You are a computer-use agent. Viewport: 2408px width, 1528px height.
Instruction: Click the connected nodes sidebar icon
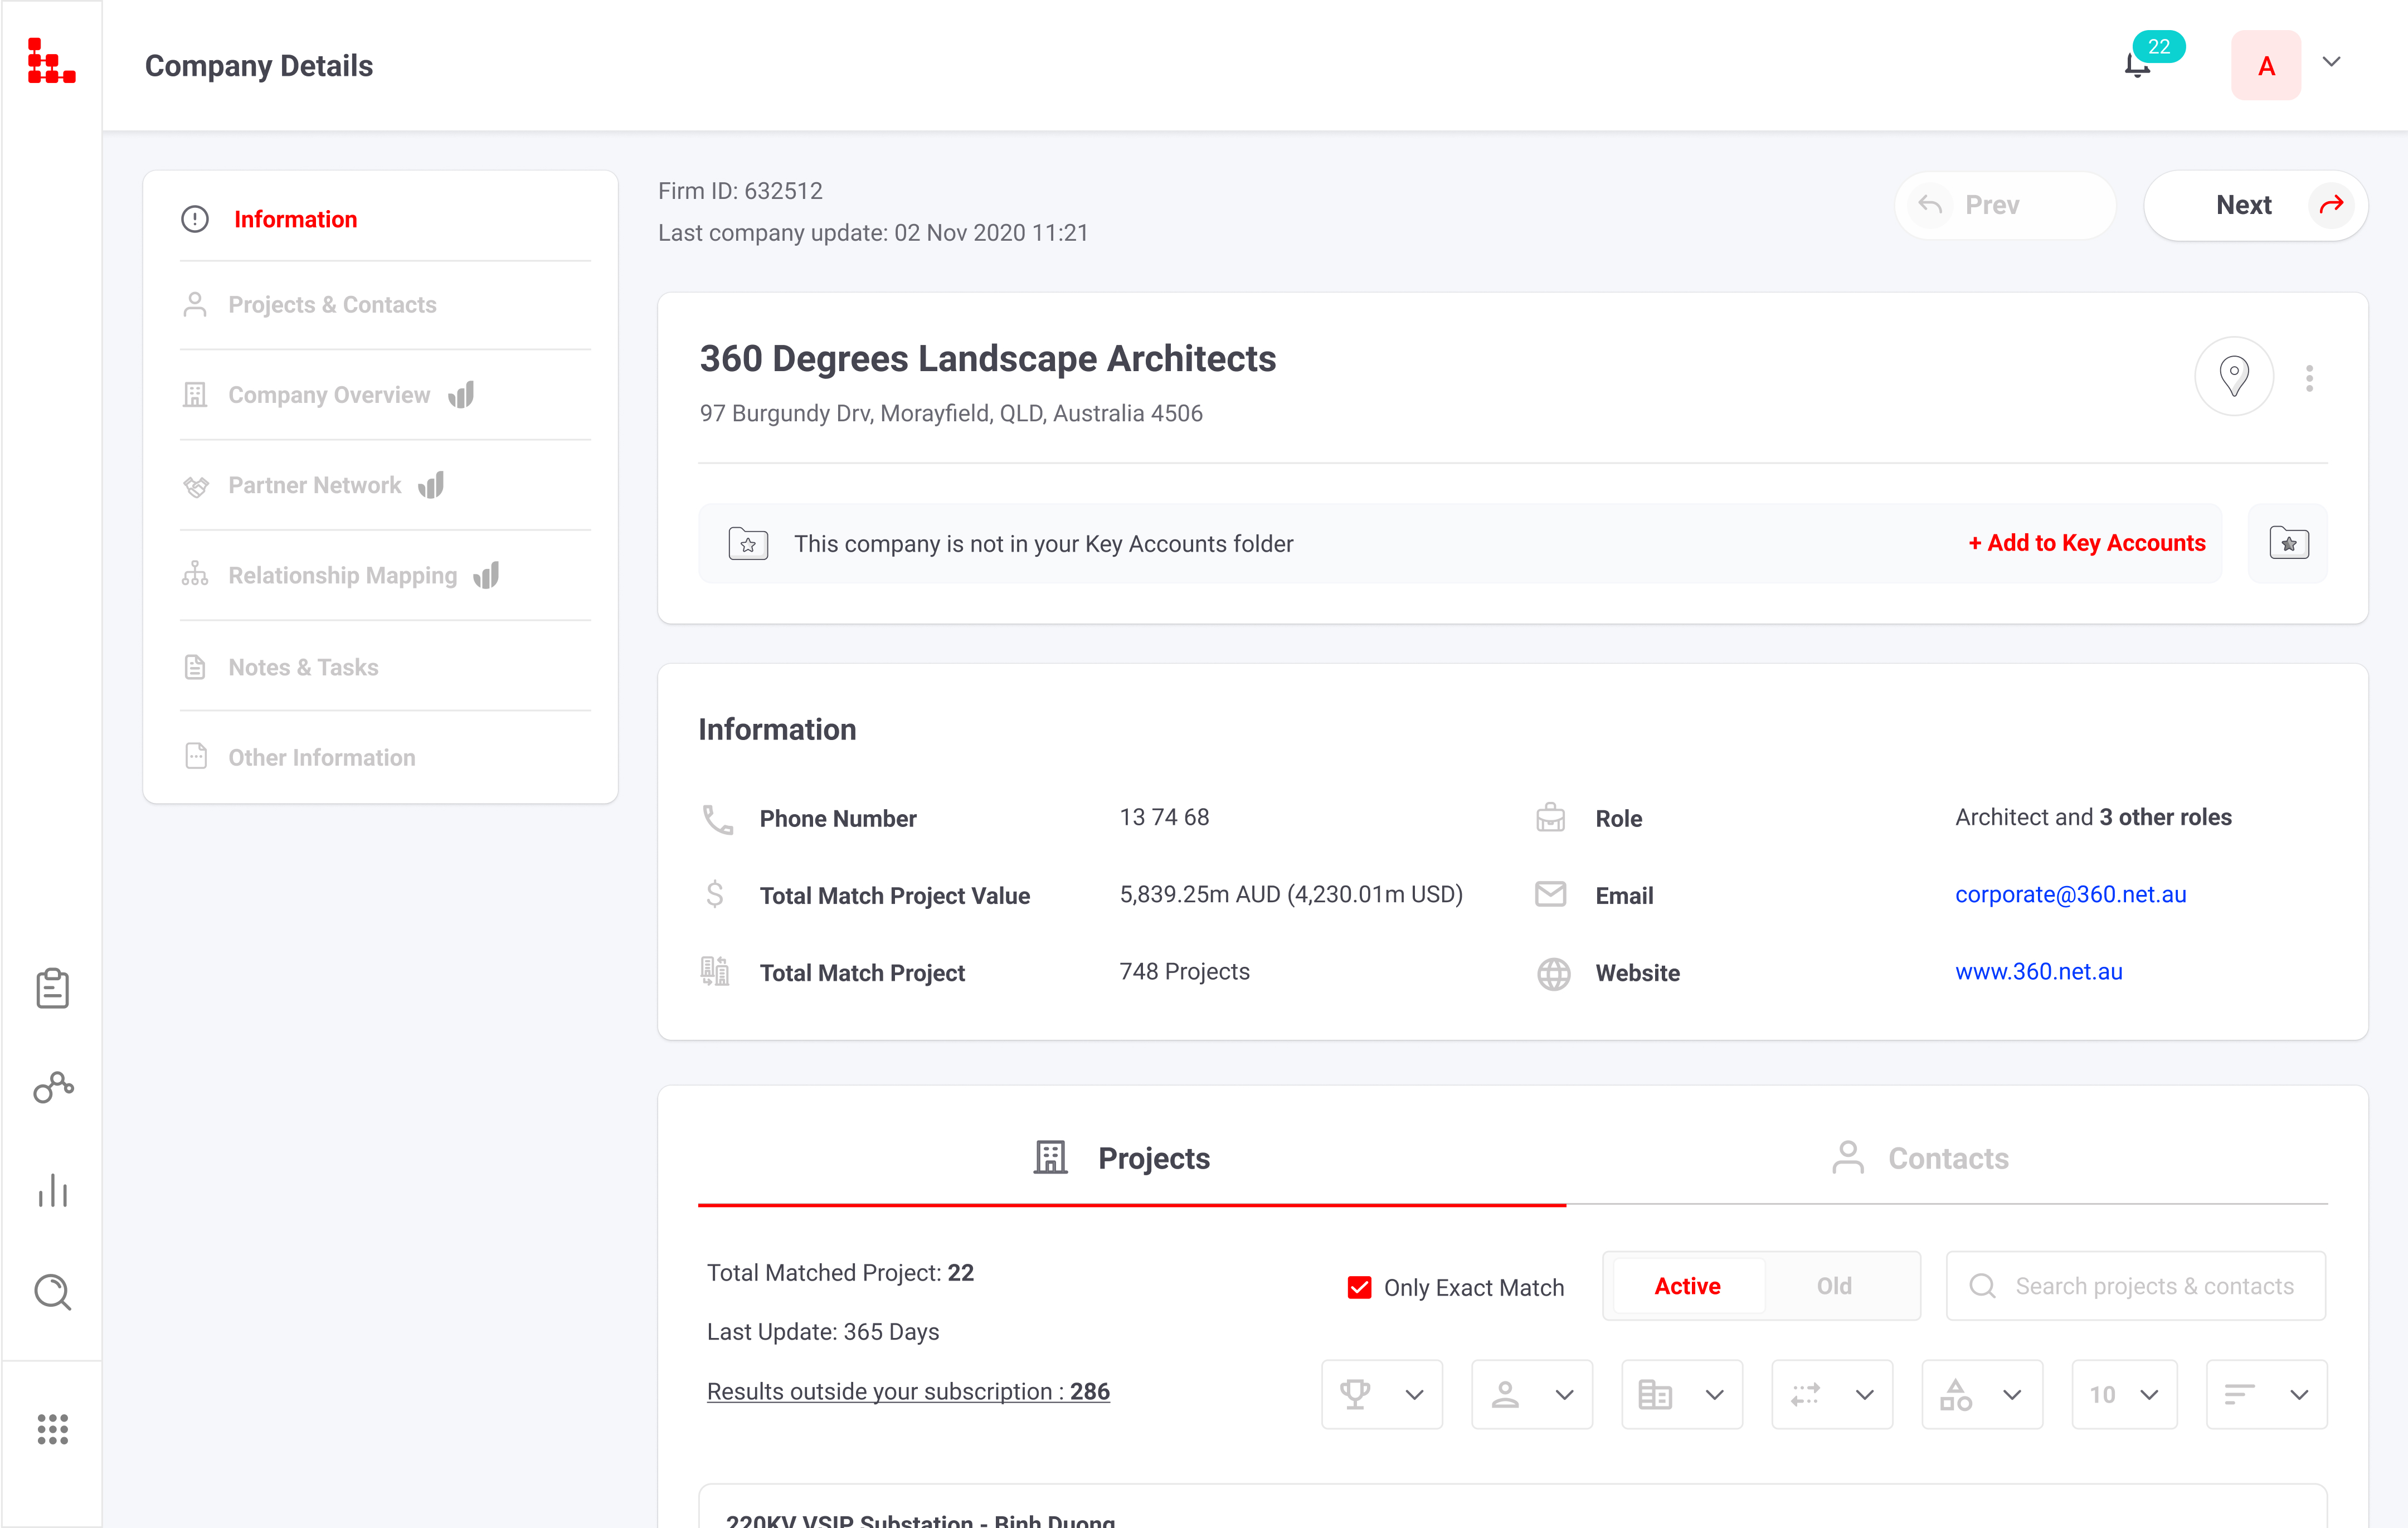click(52, 1088)
